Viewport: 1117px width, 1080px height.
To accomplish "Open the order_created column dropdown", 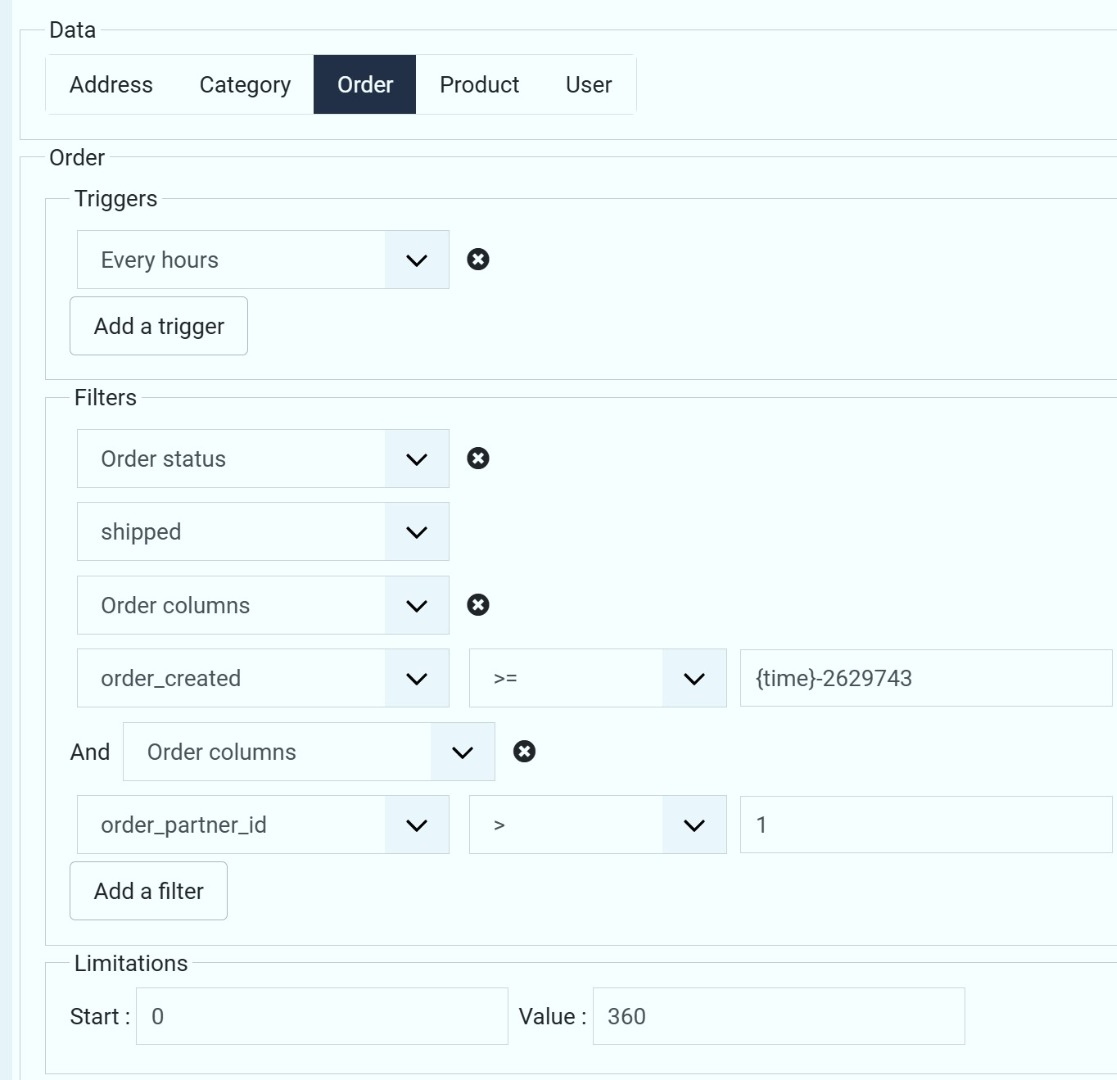I will click(x=263, y=678).
